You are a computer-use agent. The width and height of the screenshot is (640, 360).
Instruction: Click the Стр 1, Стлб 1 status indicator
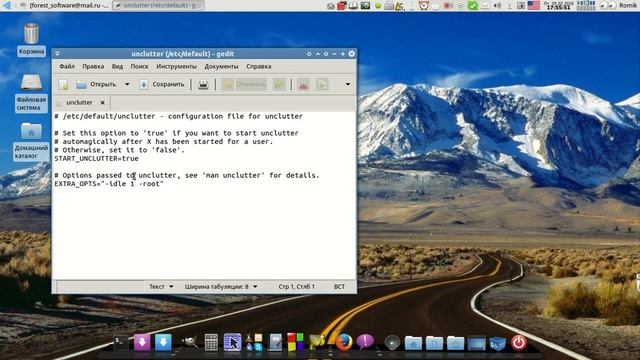[297, 287]
